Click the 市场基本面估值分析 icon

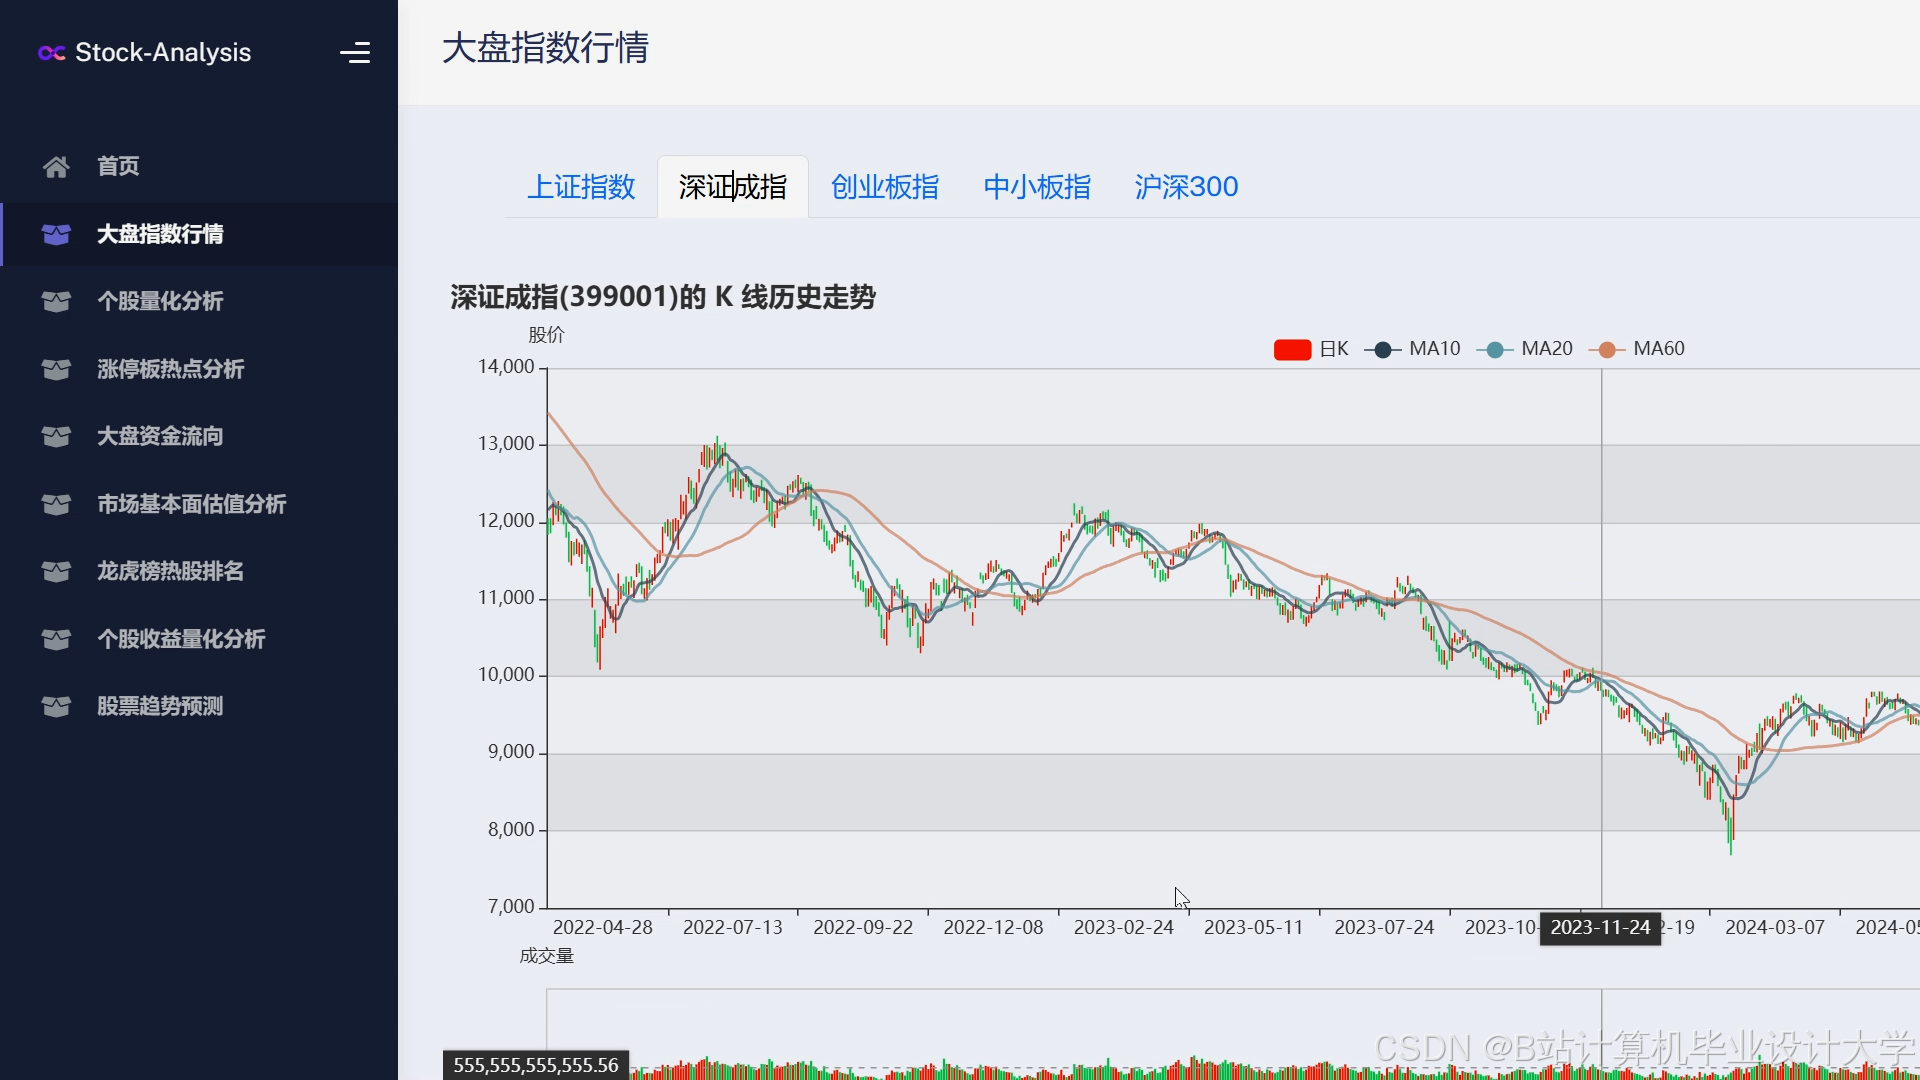pos(55,504)
